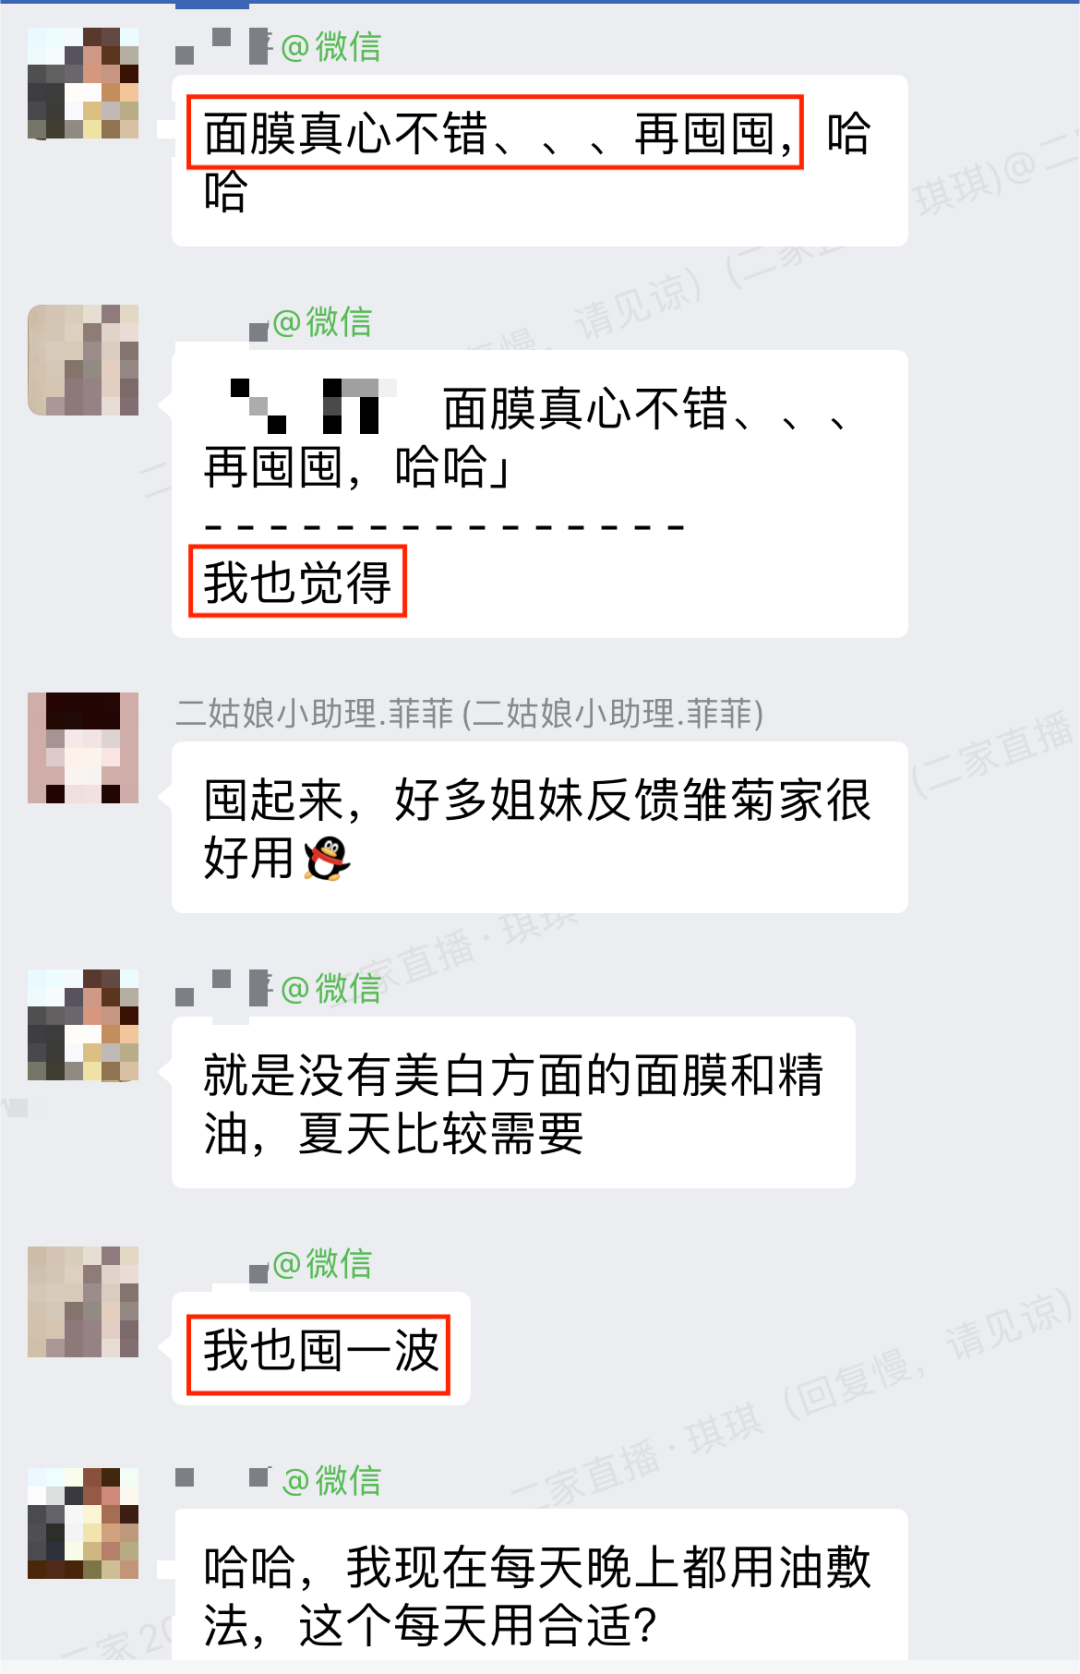
Task: Select the '面膜真心不错' message bubble
Action: pos(540,161)
